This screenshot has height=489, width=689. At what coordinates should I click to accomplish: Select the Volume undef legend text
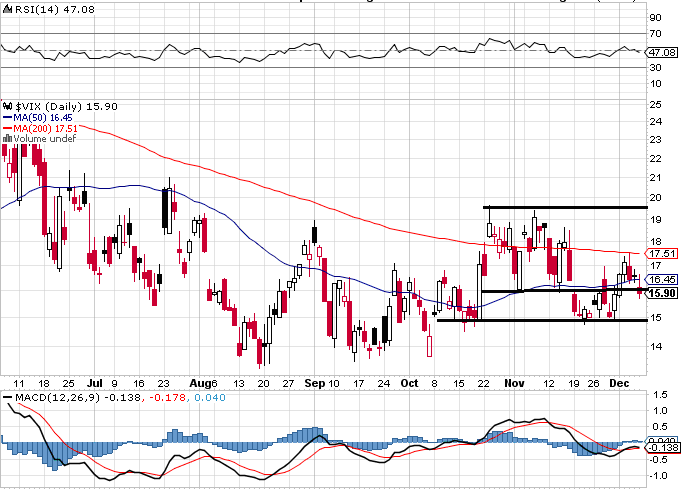[x=45, y=138]
